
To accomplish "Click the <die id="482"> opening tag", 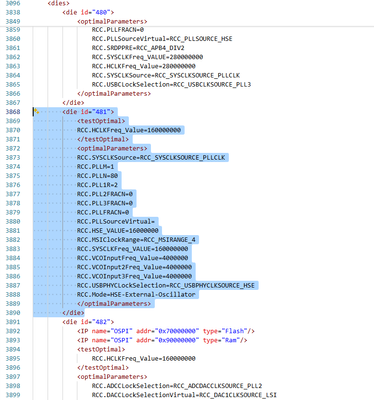I will 88,322.
